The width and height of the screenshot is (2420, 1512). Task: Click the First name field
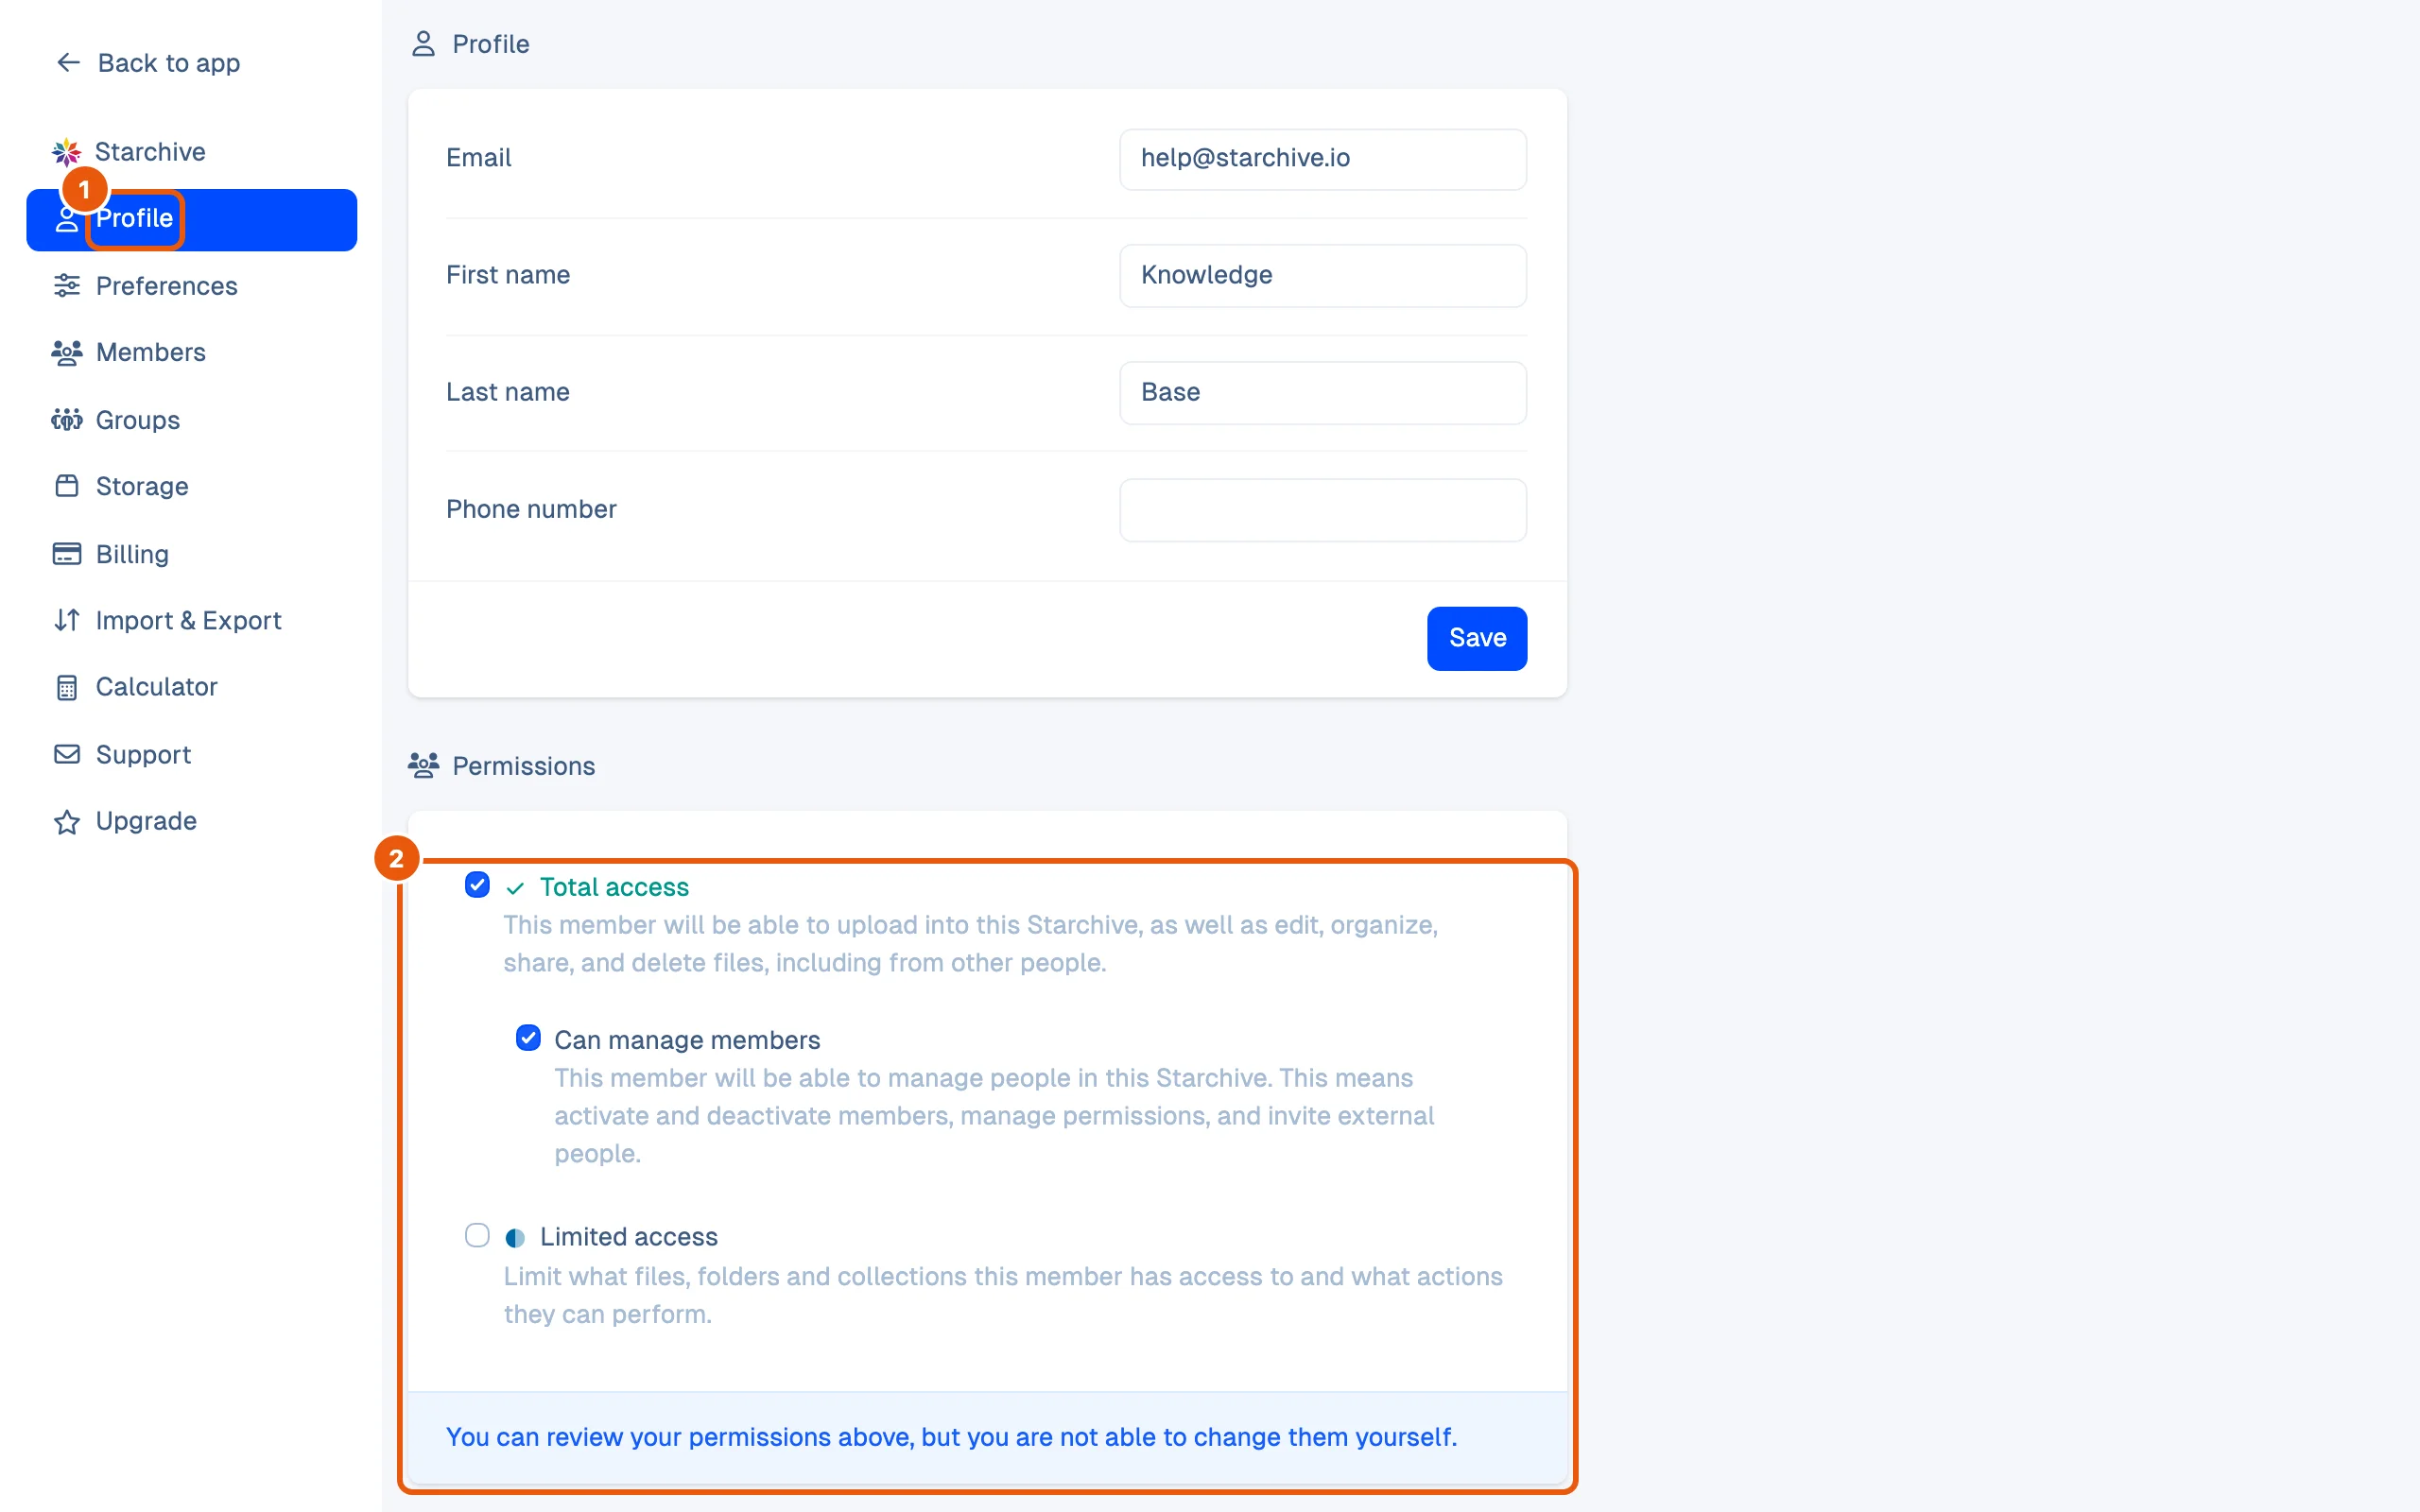tap(1322, 275)
